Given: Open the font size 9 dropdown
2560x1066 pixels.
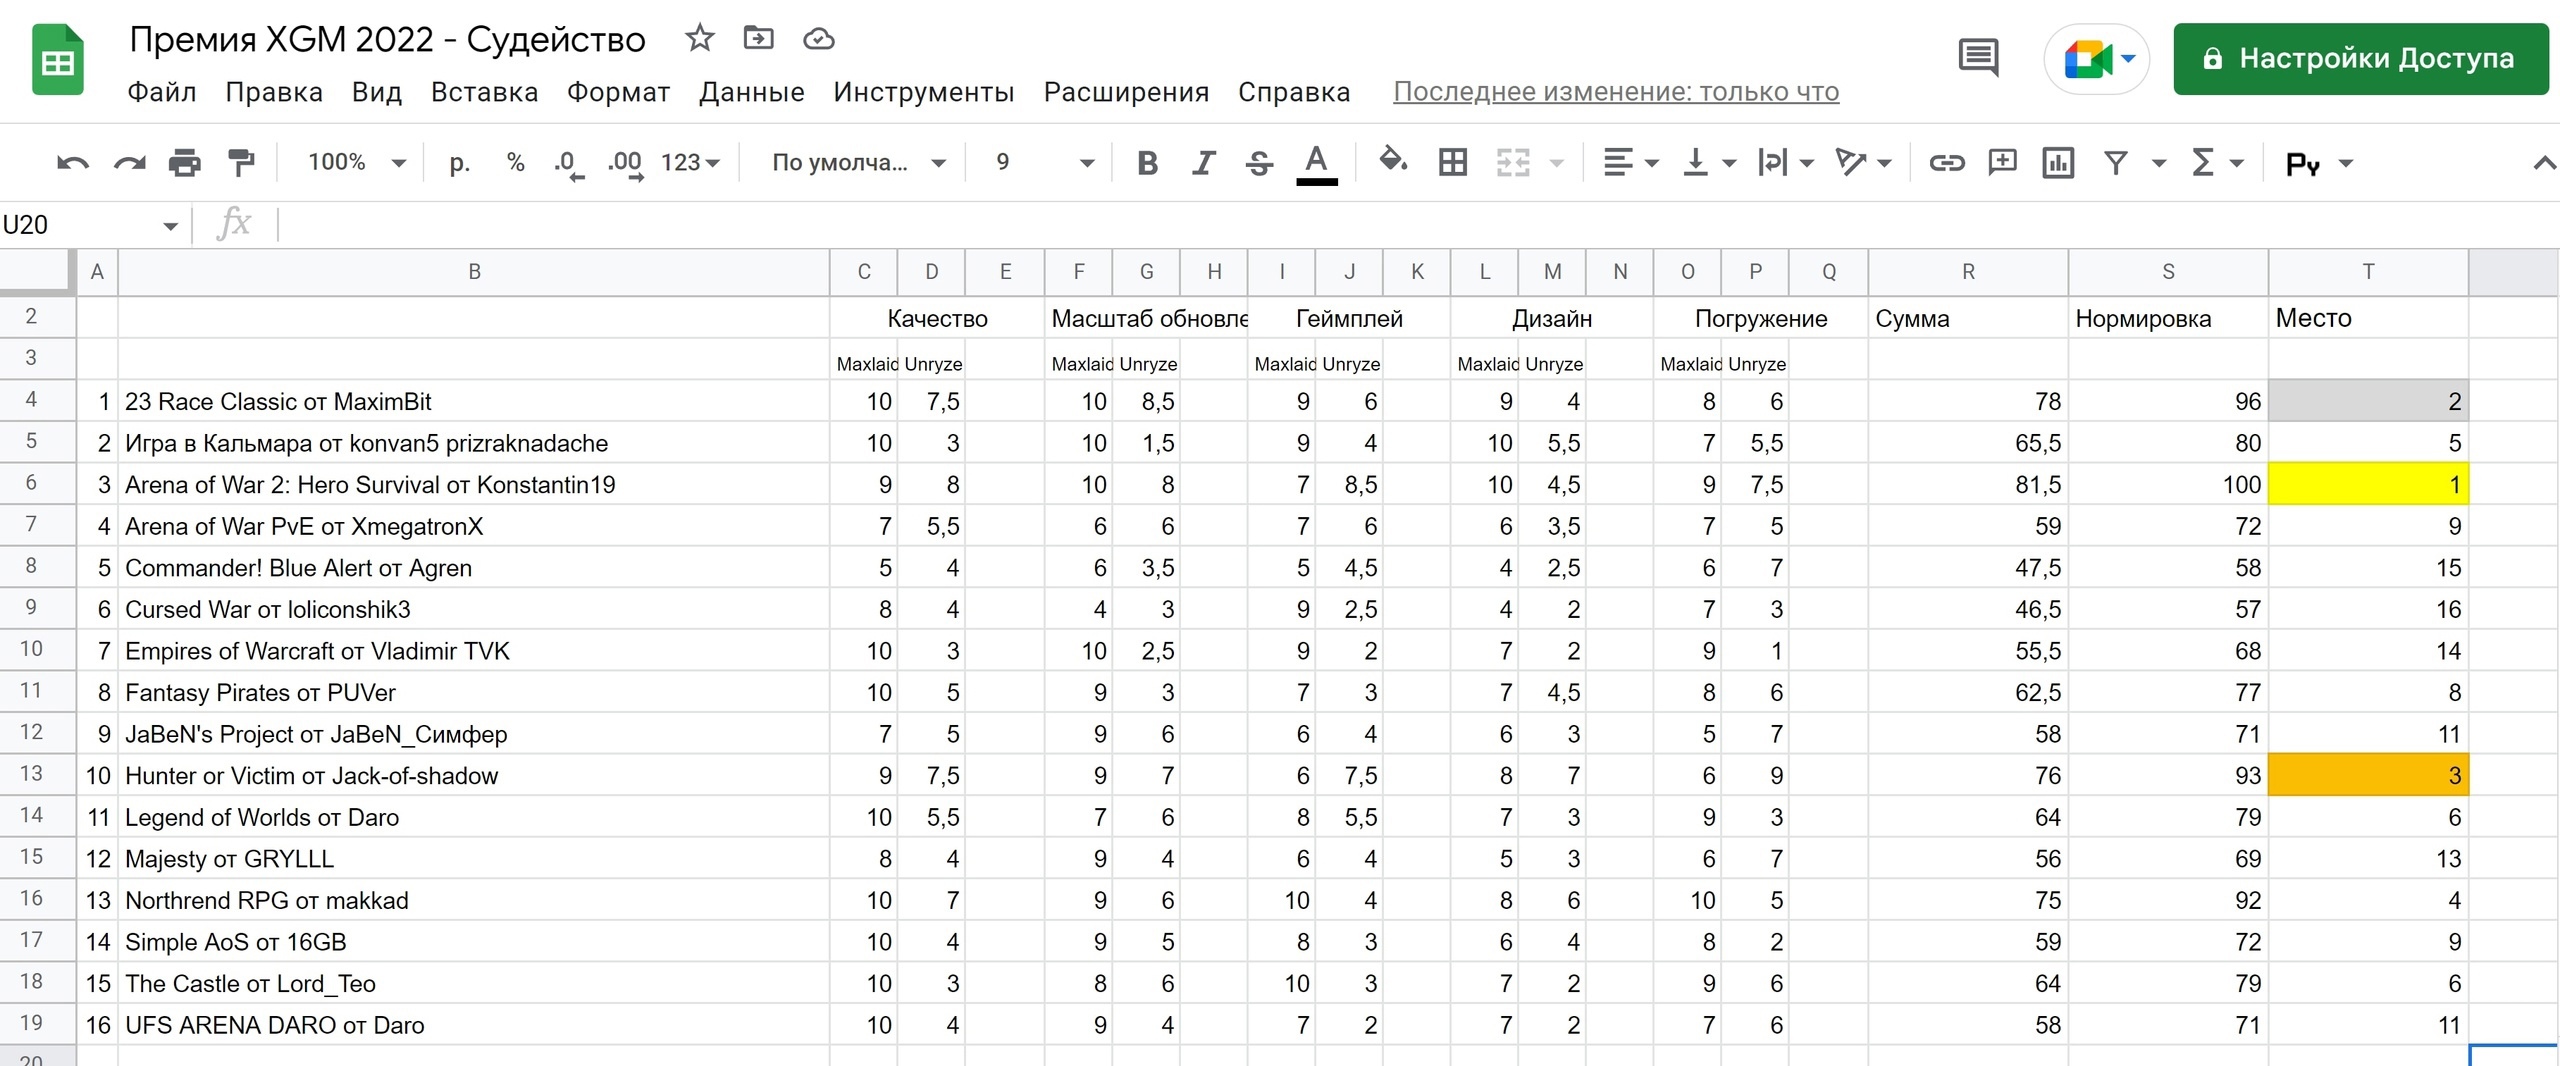Looking at the screenshot, I should pyautogui.click(x=1045, y=163).
